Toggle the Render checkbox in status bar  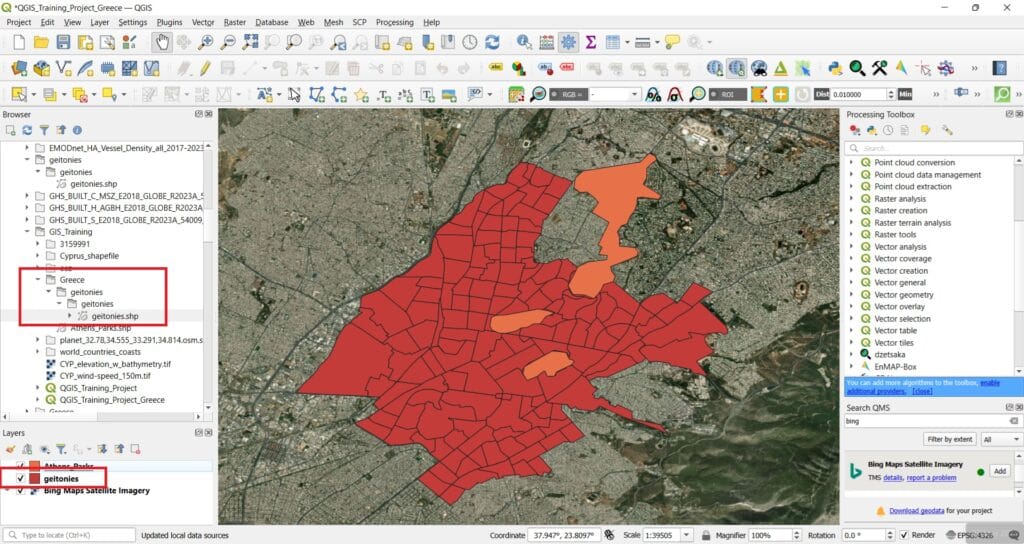(x=904, y=535)
